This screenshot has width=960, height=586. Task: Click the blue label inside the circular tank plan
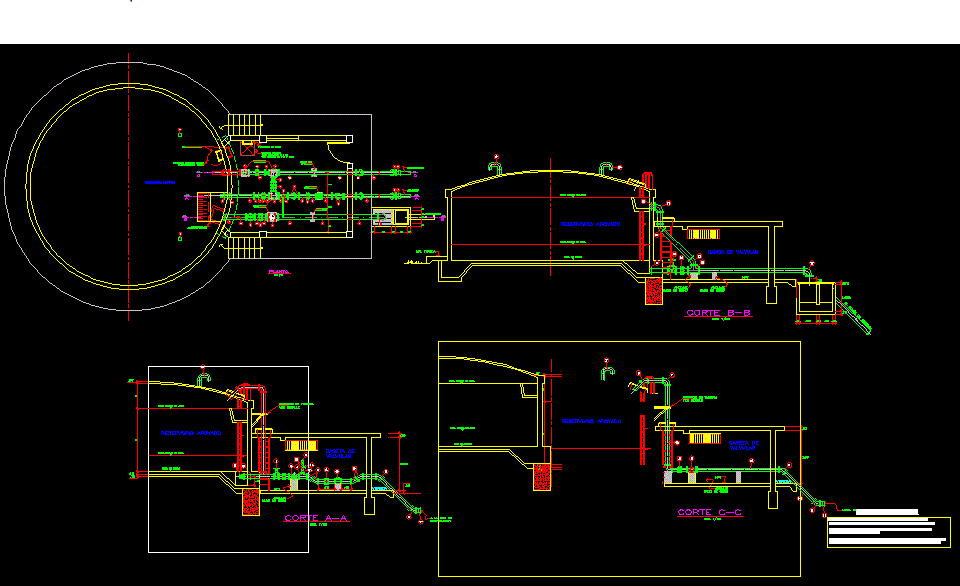pyautogui.click(x=160, y=182)
